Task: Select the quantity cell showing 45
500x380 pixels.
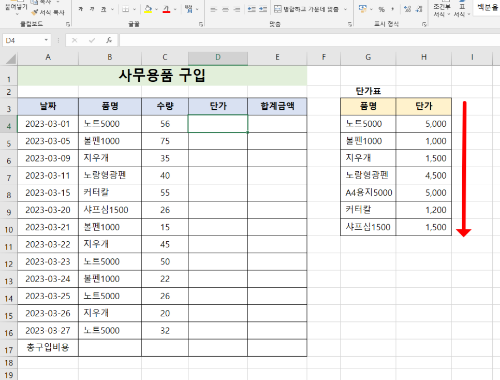Action: click(x=165, y=244)
